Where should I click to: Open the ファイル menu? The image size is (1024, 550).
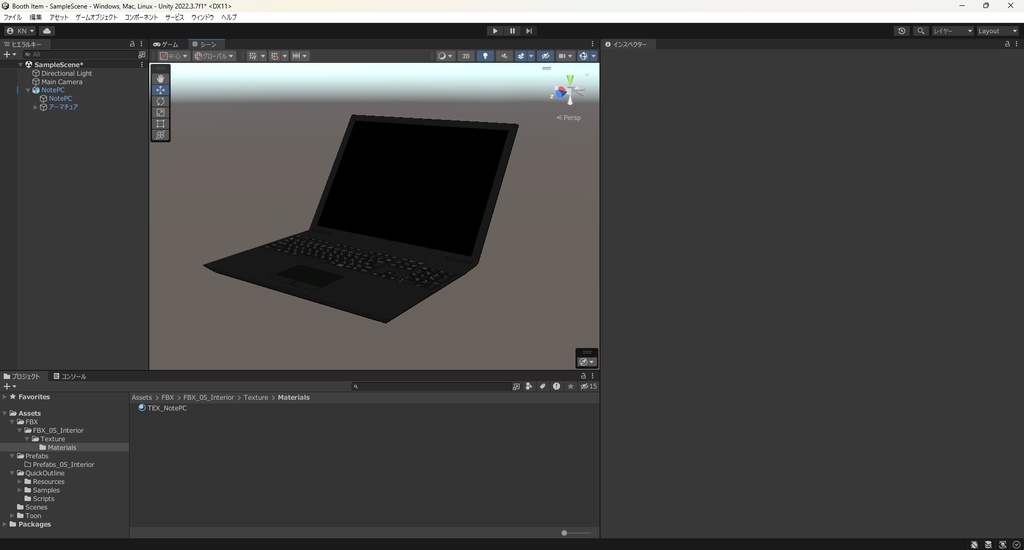[x=12, y=17]
